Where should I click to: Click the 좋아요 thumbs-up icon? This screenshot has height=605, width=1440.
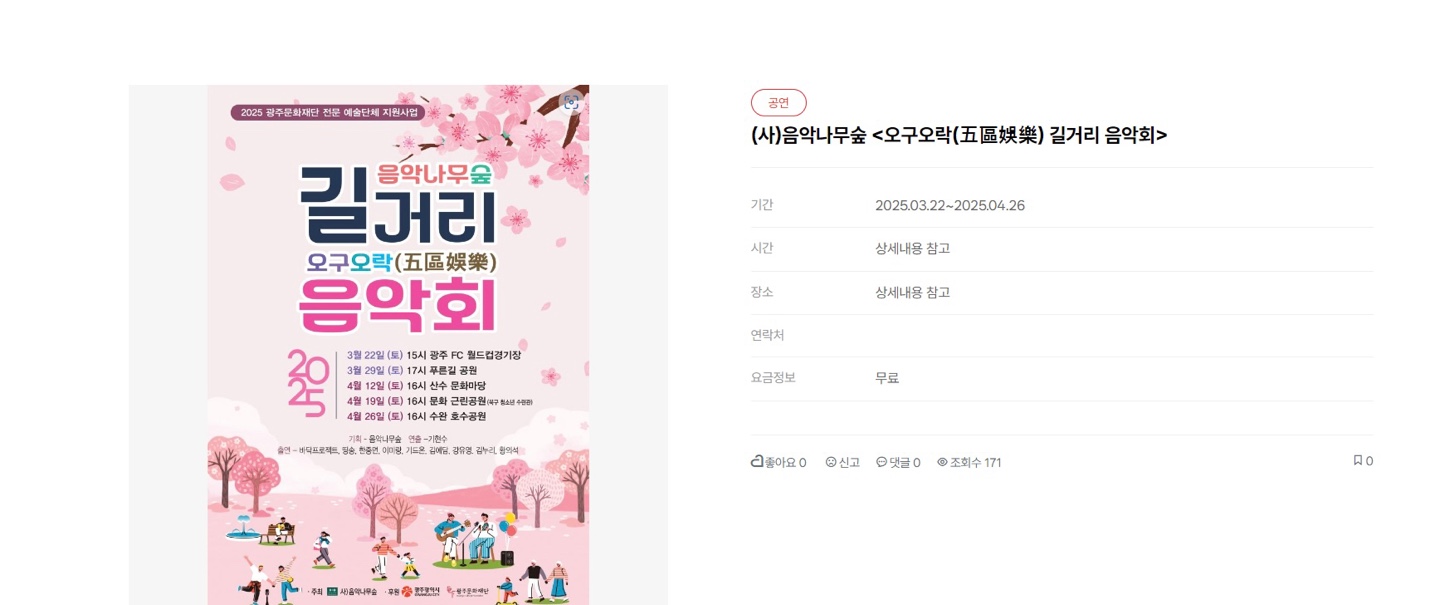coord(757,462)
